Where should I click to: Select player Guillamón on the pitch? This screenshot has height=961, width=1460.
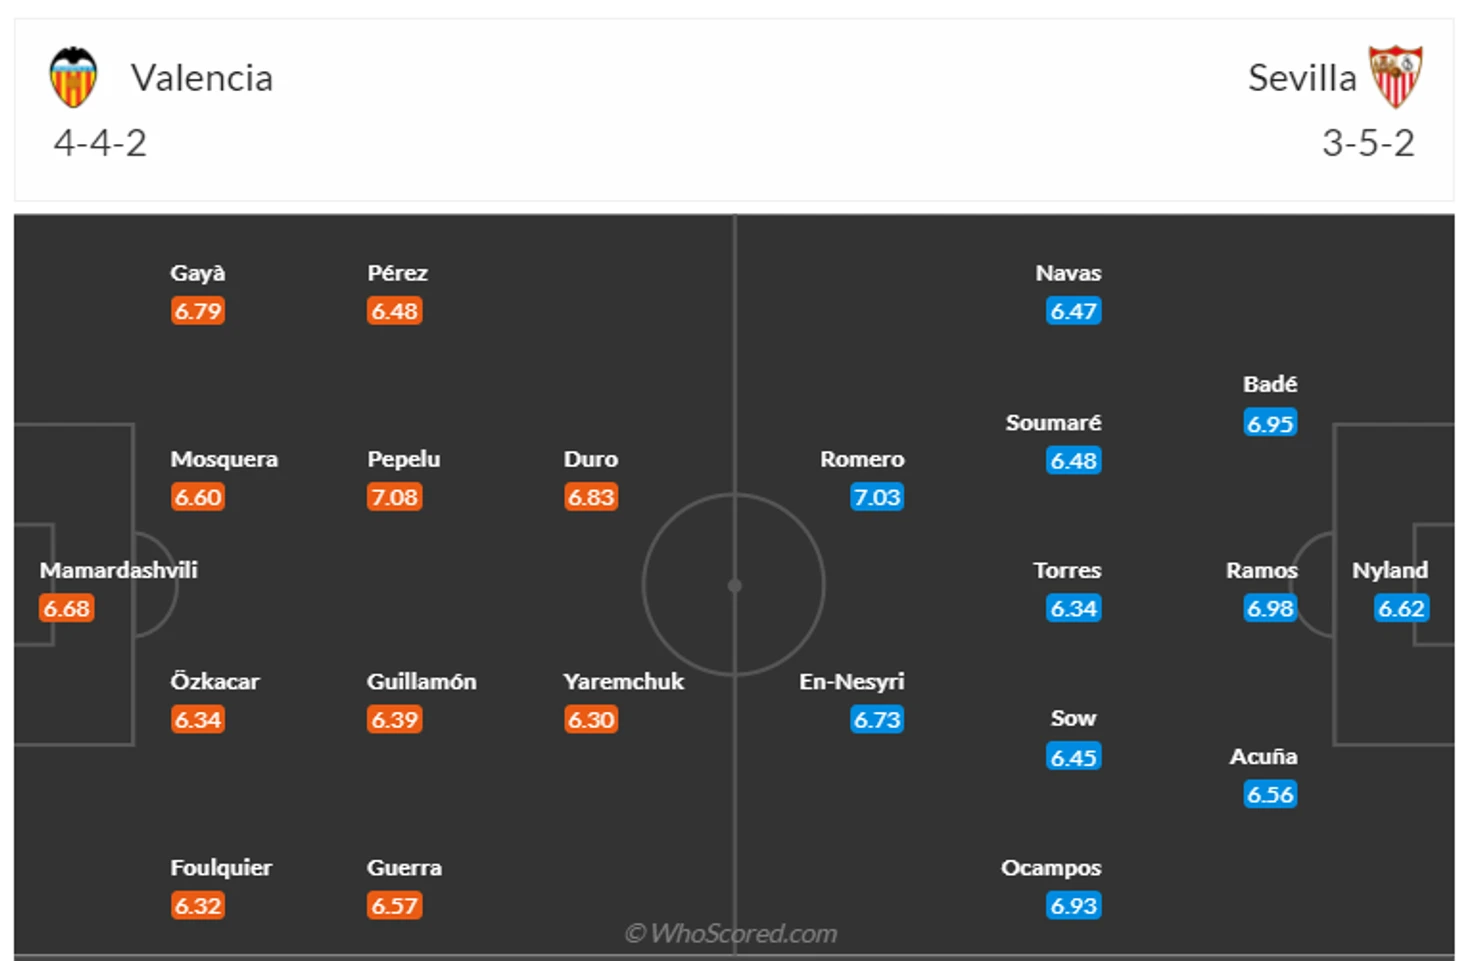tap(421, 681)
